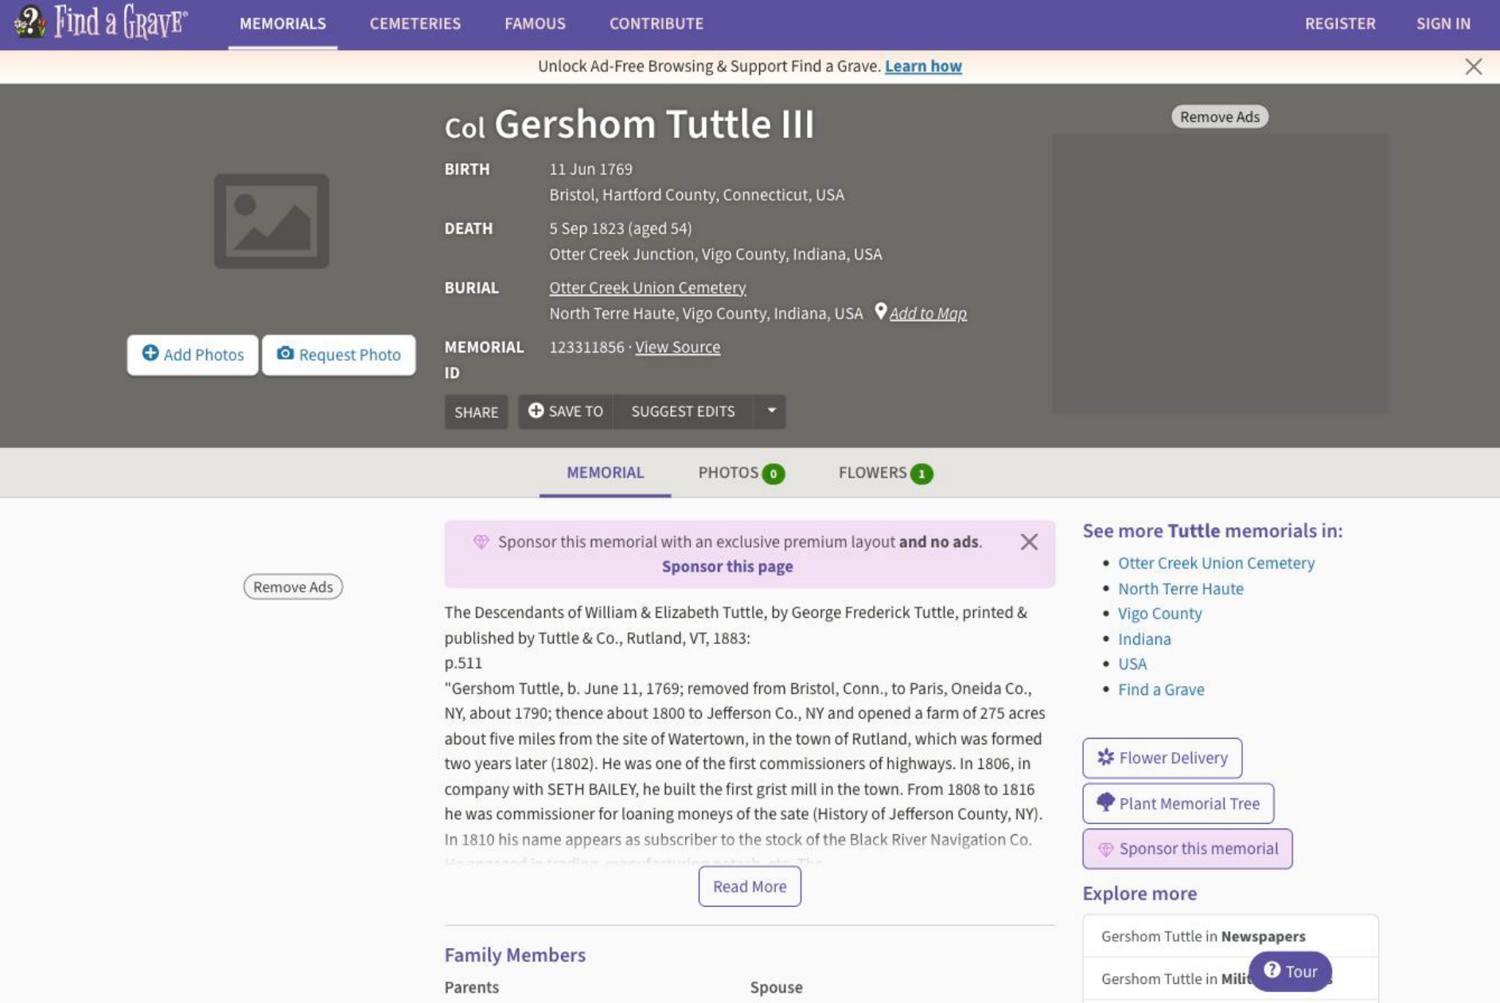The image size is (1500, 1003).
Task: Expand the biography with Read More
Action: tap(750, 887)
